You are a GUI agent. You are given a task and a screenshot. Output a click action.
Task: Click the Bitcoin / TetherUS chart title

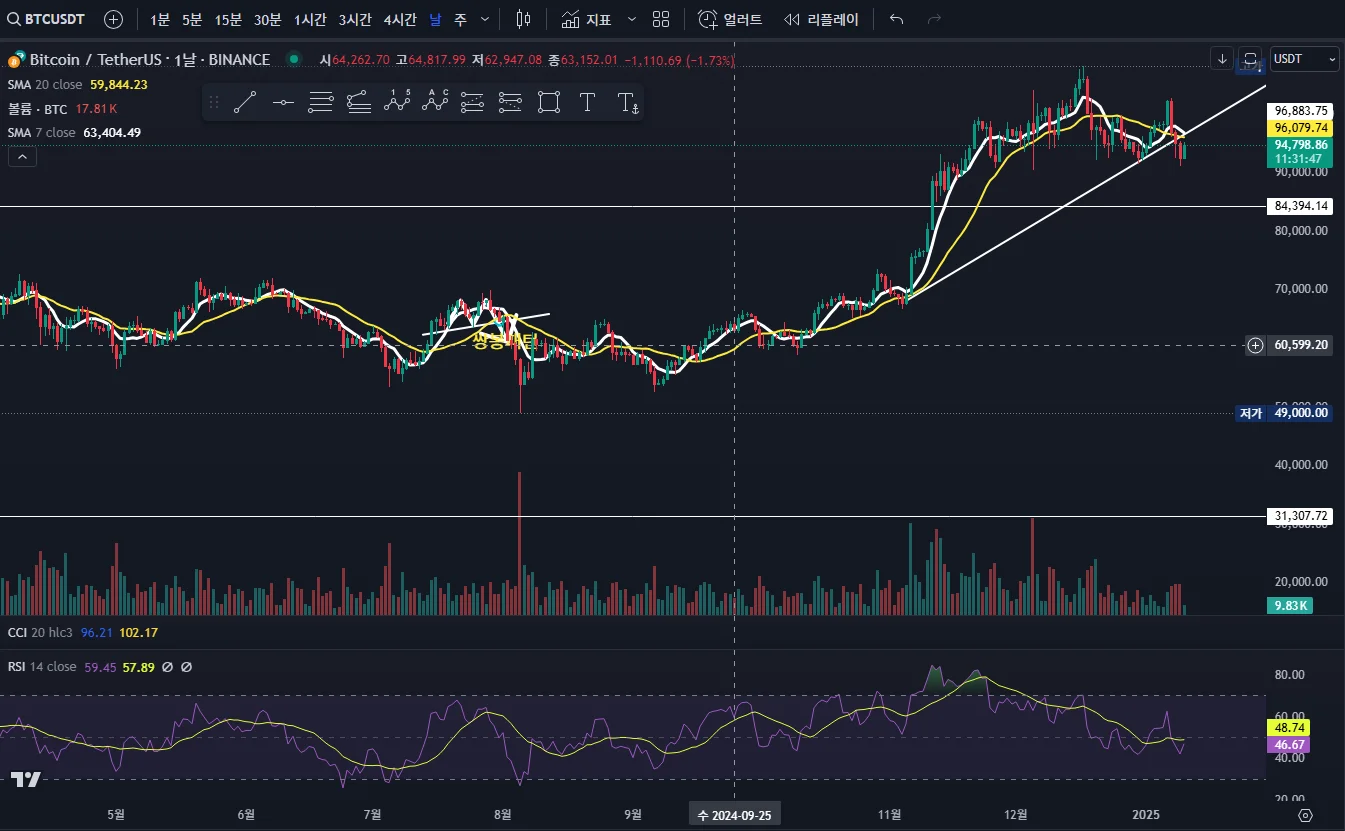tap(149, 60)
